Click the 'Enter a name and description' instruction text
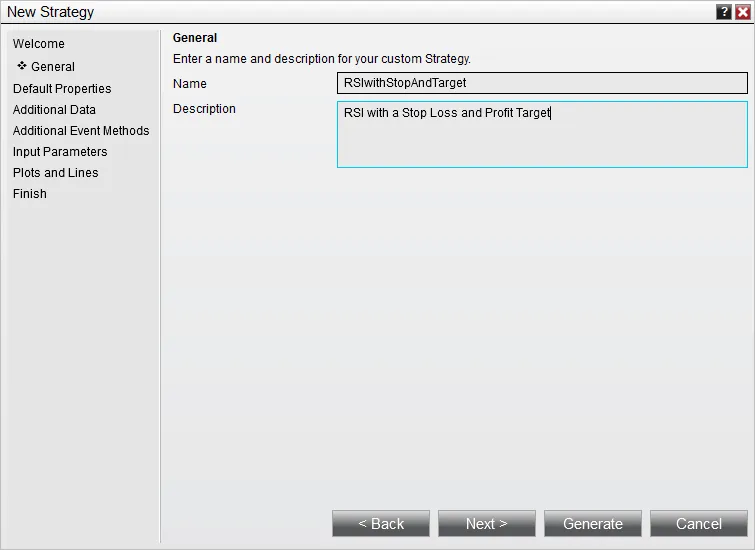This screenshot has width=755, height=550. (x=322, y=59)
